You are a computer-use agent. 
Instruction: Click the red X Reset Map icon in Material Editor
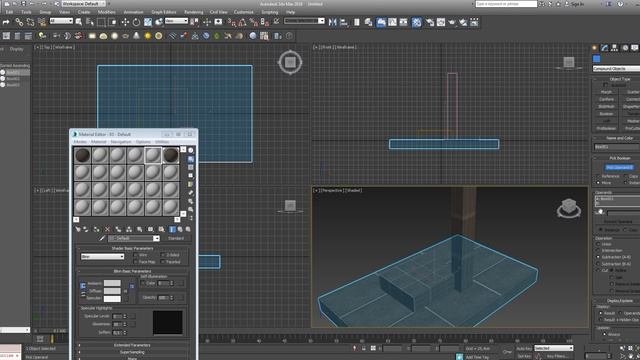click(107, 229)
